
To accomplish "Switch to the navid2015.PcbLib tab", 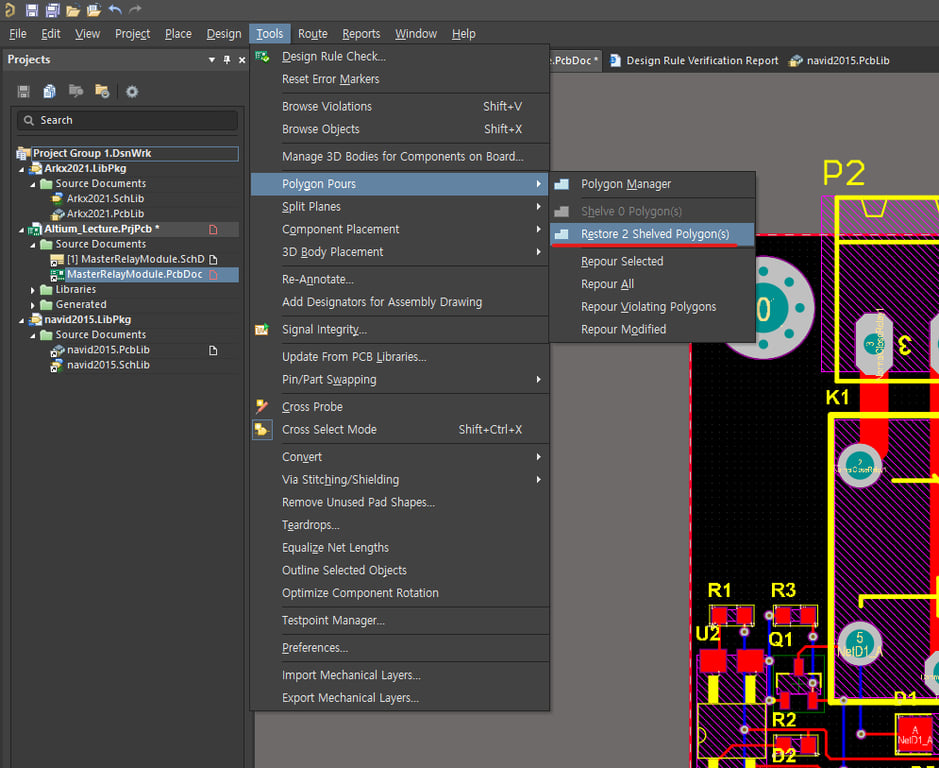I will click(848, 61).
